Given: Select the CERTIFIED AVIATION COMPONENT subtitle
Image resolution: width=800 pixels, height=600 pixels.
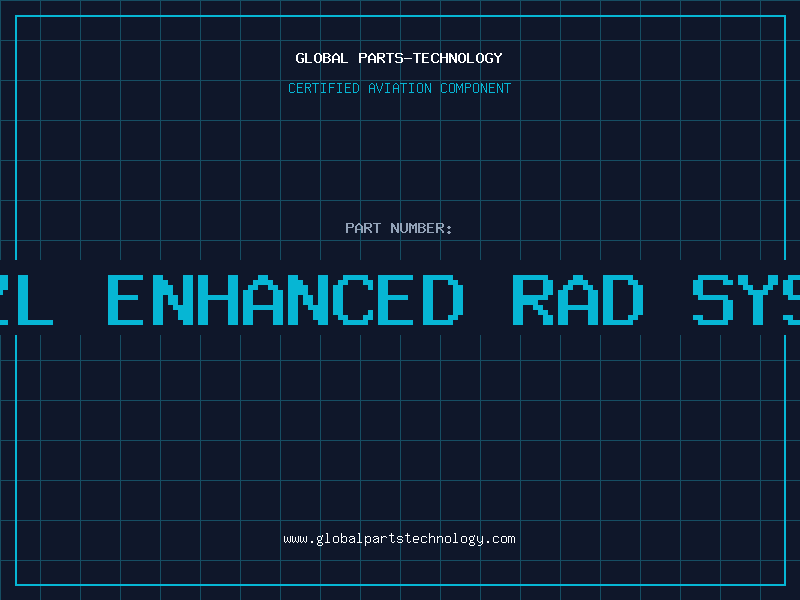Looking at the screenshot, I should pos(399,88).
